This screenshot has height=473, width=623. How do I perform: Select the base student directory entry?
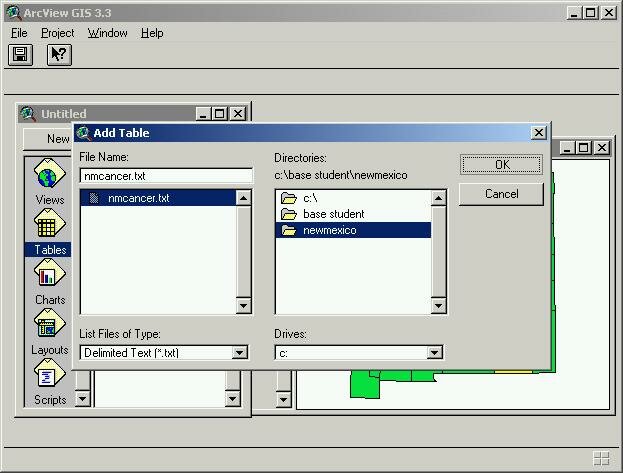pos(353,214)
